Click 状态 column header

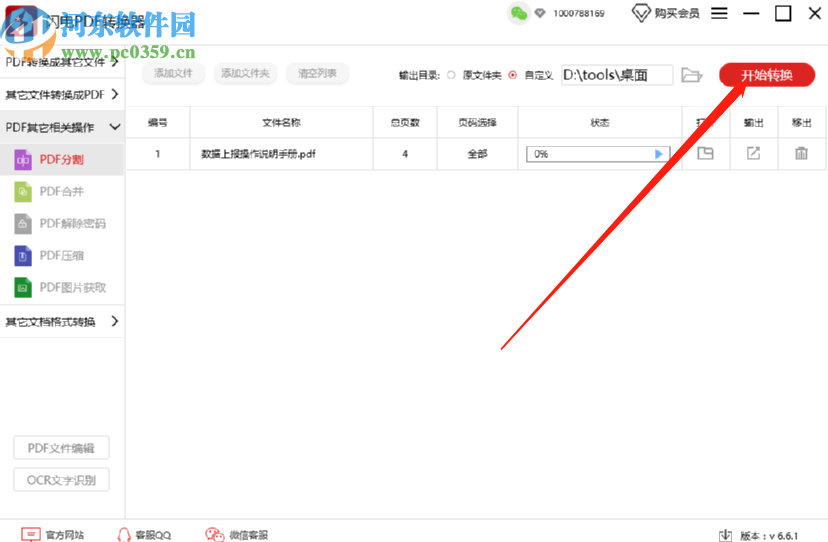pyautogui.click(x=600, y=123)
